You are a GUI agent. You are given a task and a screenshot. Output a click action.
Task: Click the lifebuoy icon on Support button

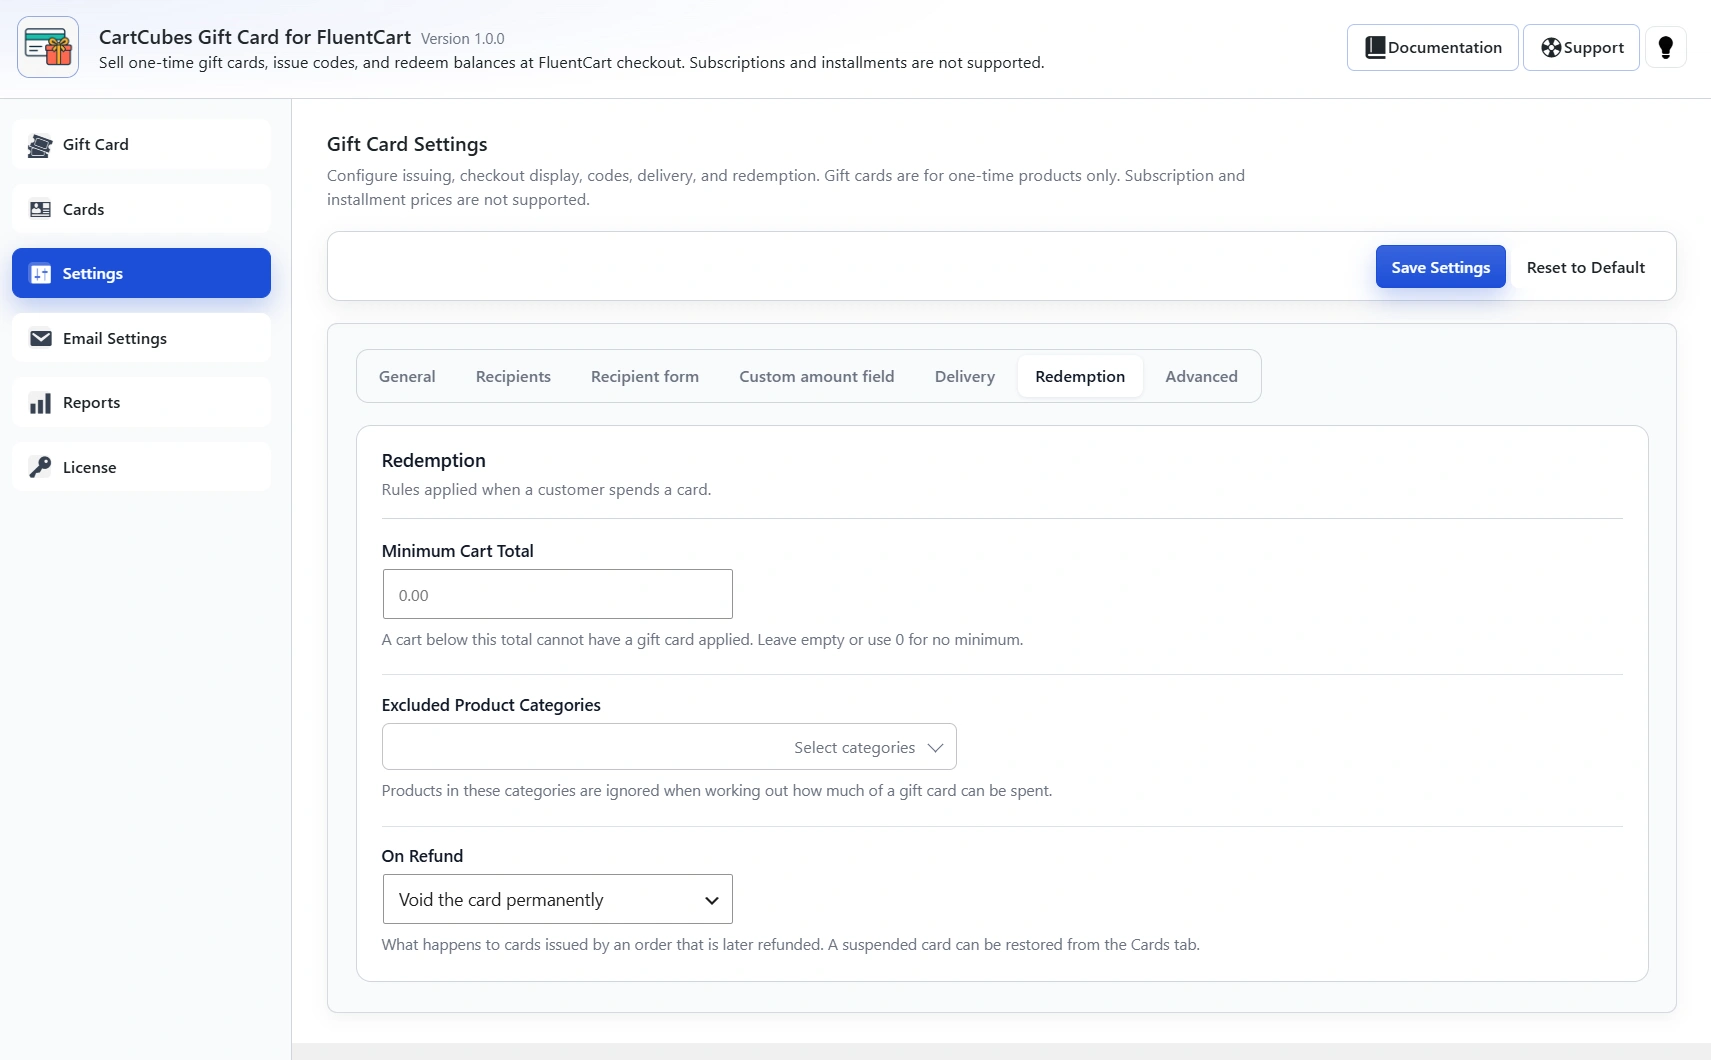1551,47
